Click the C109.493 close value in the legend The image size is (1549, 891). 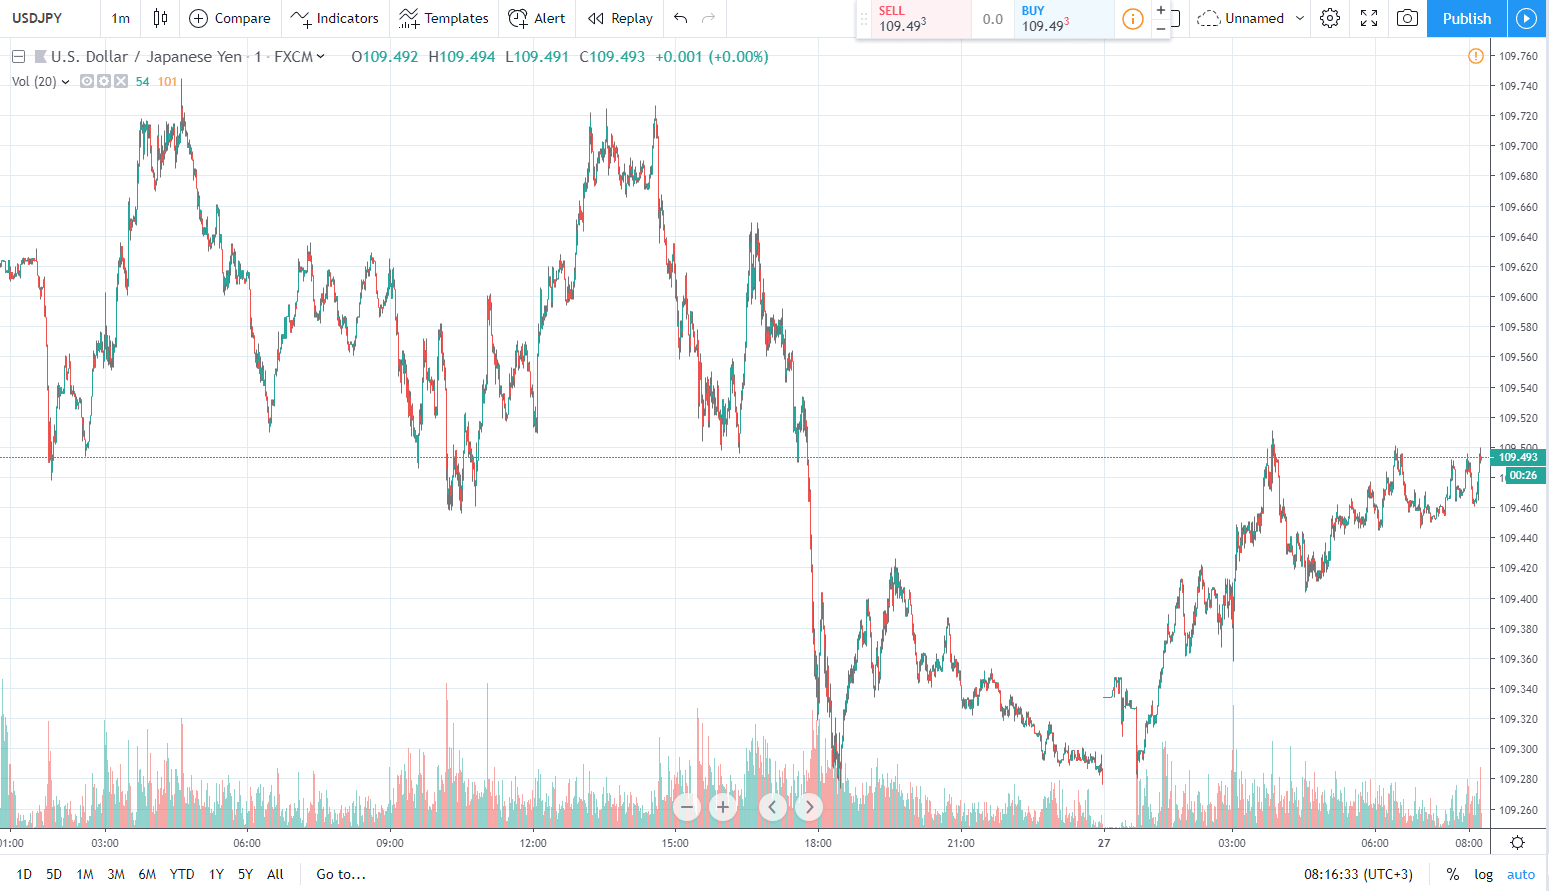point(612,57)
